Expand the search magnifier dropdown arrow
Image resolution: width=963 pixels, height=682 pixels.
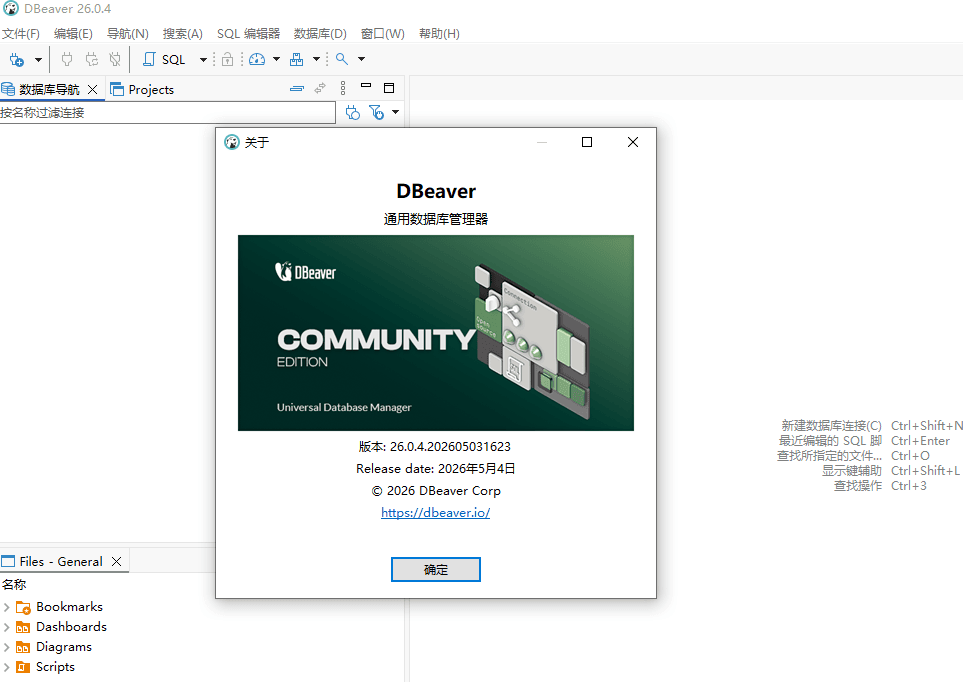pyautogui.click(x=362, y=60)
